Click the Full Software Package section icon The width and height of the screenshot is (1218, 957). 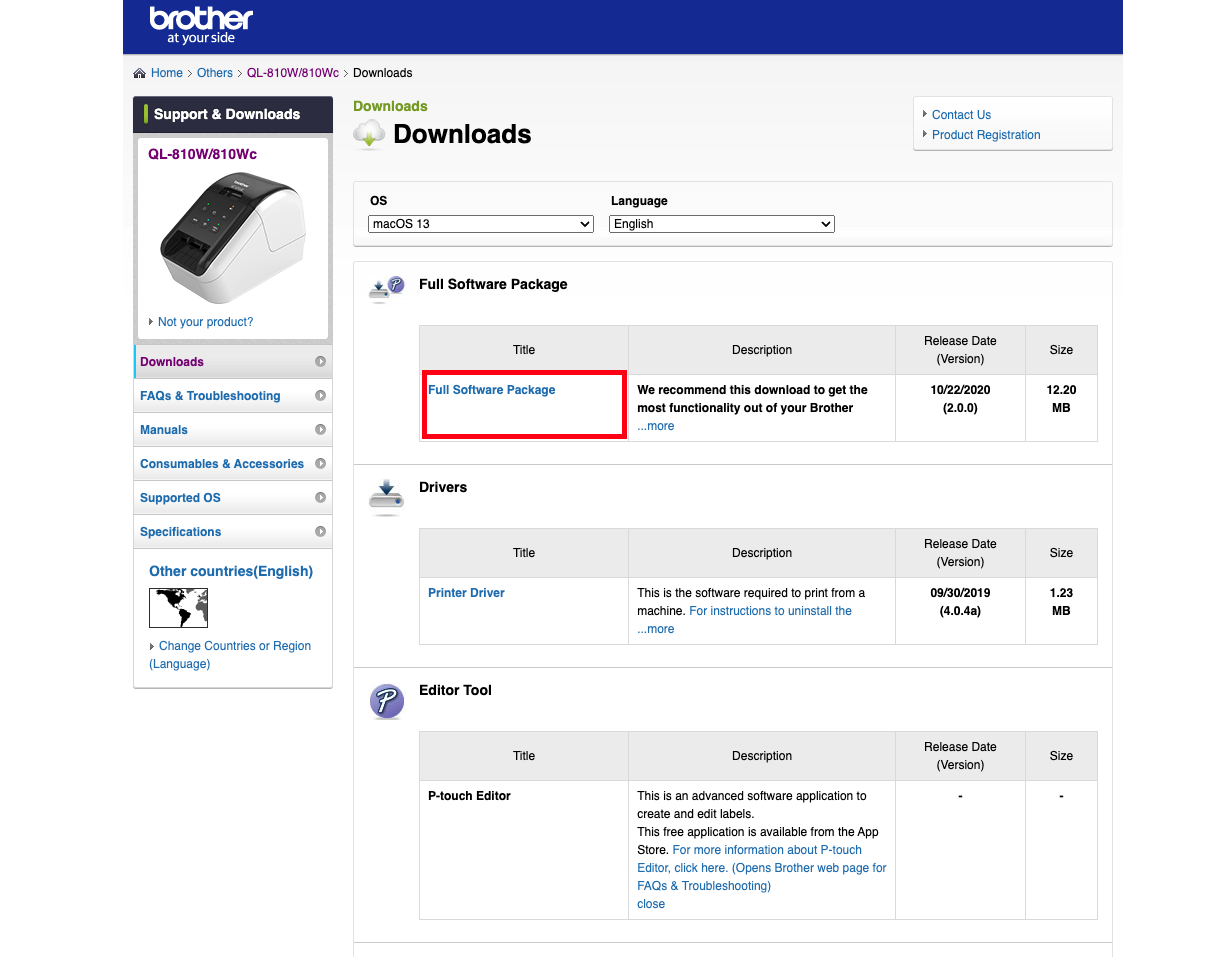[x=386, y=288]
